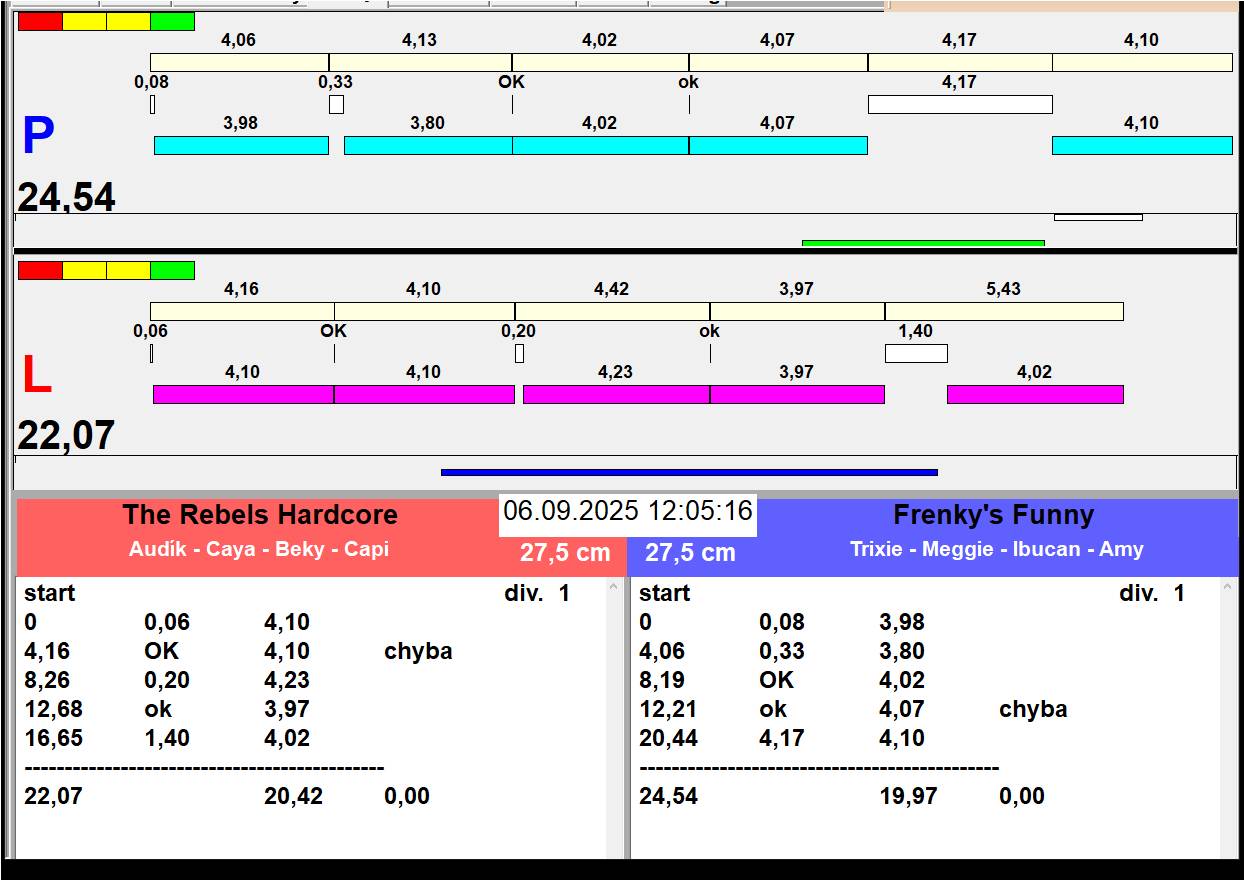Click 'div. 1' in The Rebels Hardcore panel
This screenshot has height=880, width=1244.
pos(537,593)
